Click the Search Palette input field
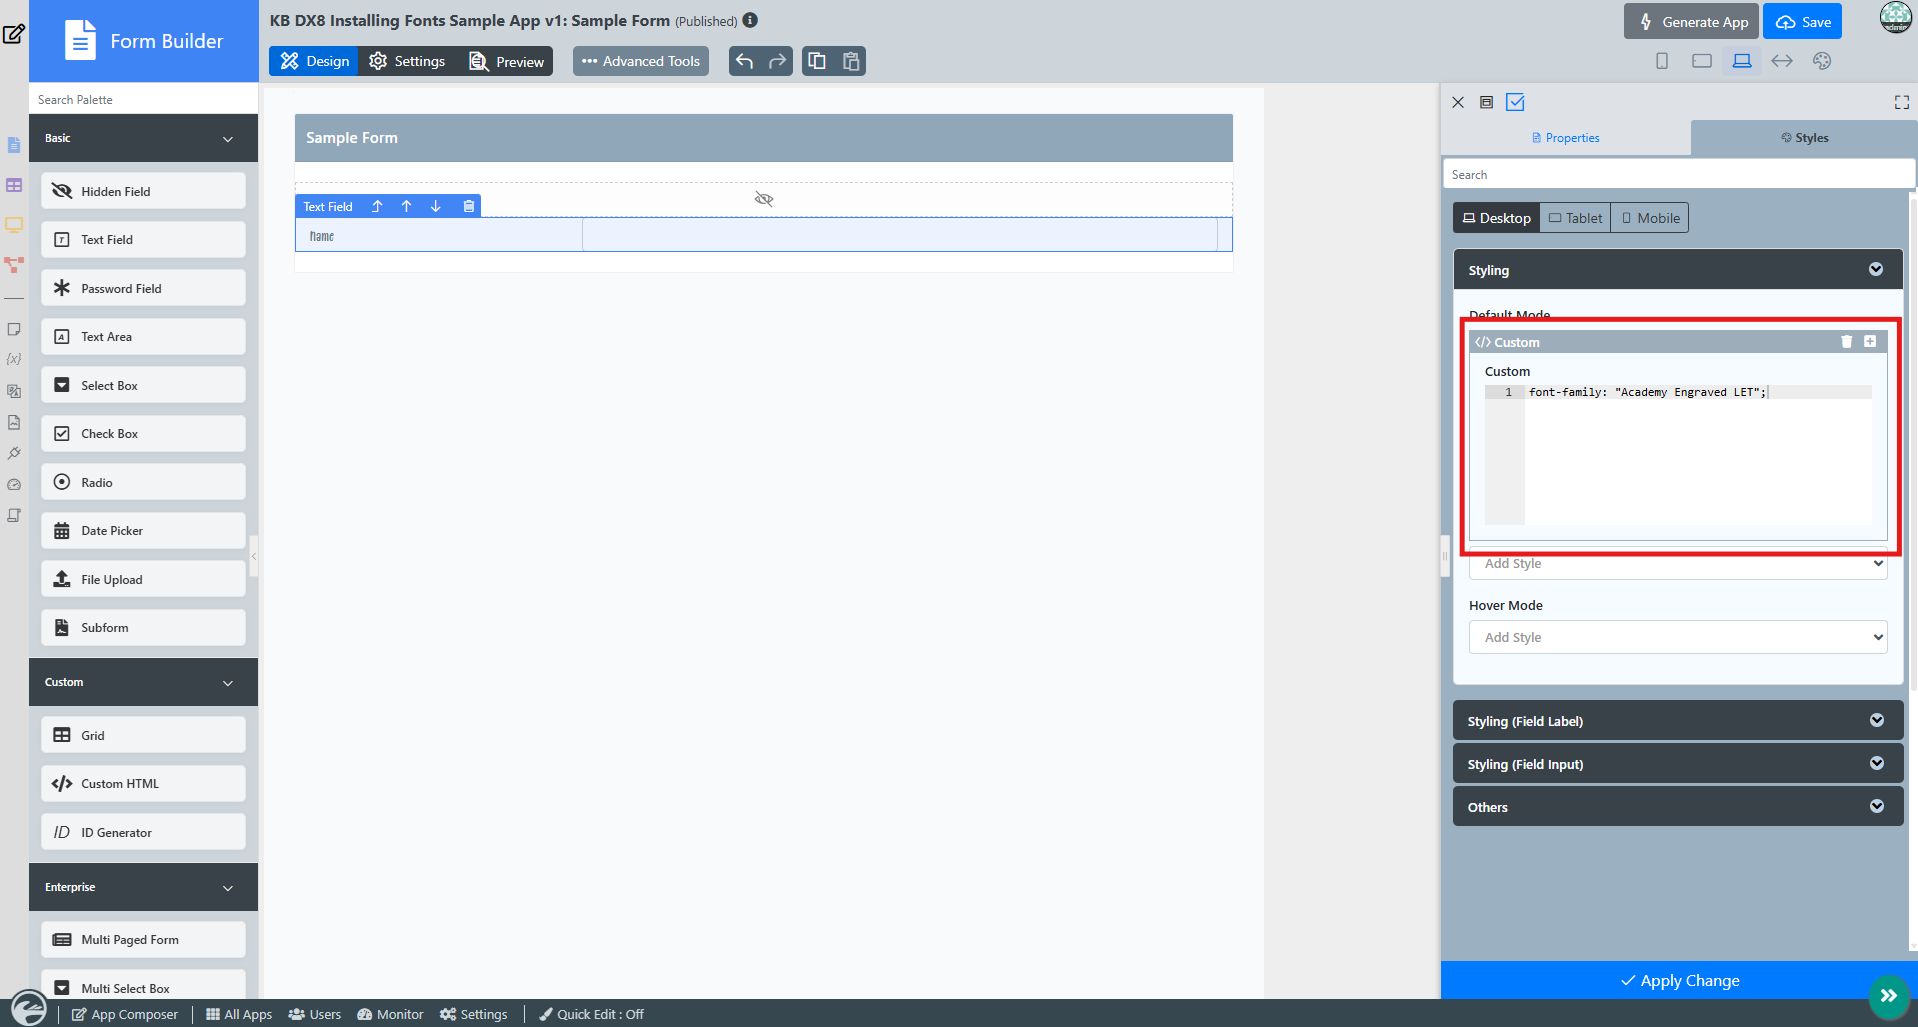Screen dimensions: 1918x1027 point(143,99)
